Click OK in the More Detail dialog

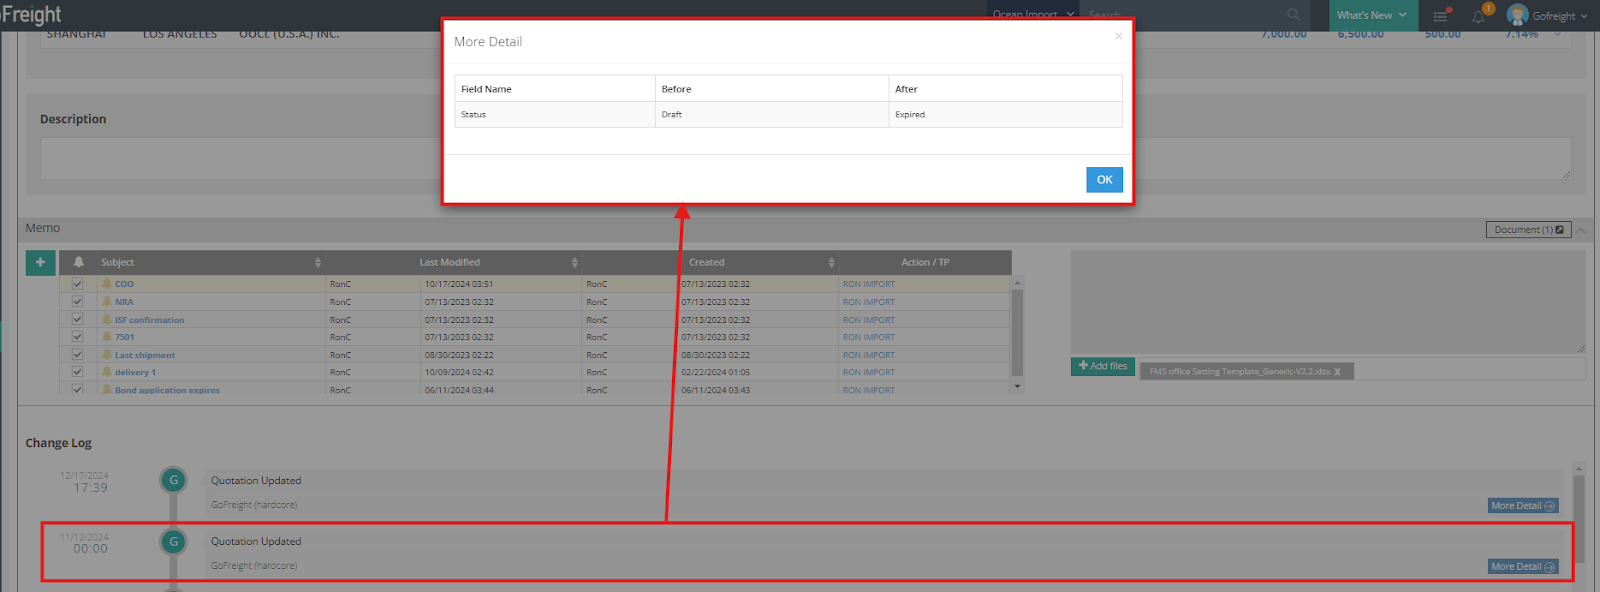tap(1104, 180)
